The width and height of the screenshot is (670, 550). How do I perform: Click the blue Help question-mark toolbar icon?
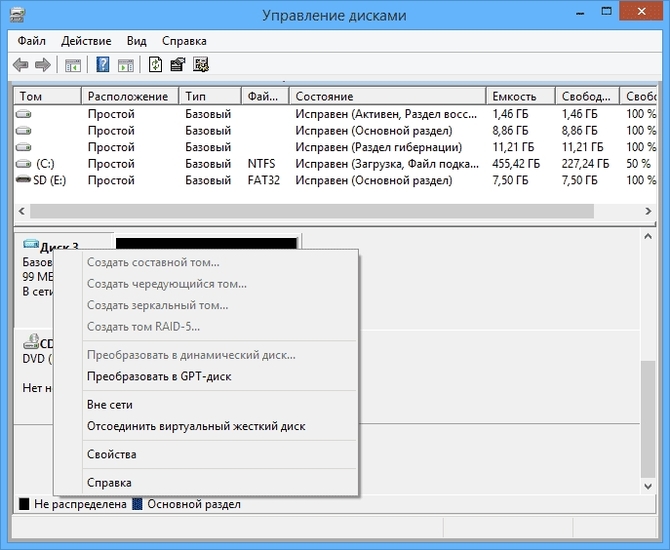(x=102, y=65)
